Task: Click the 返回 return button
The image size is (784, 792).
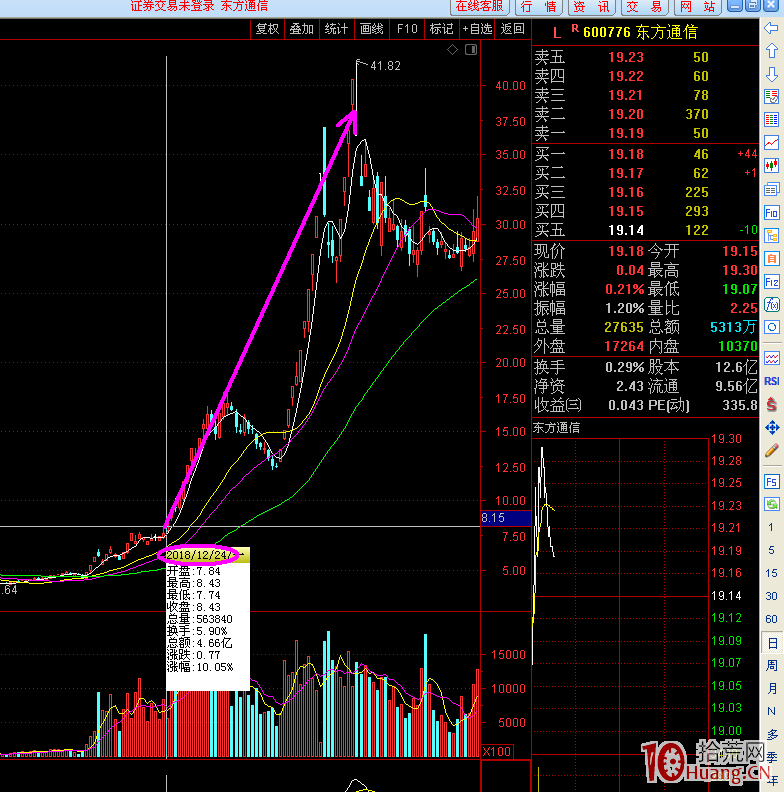Action: [x=512, y=29]
